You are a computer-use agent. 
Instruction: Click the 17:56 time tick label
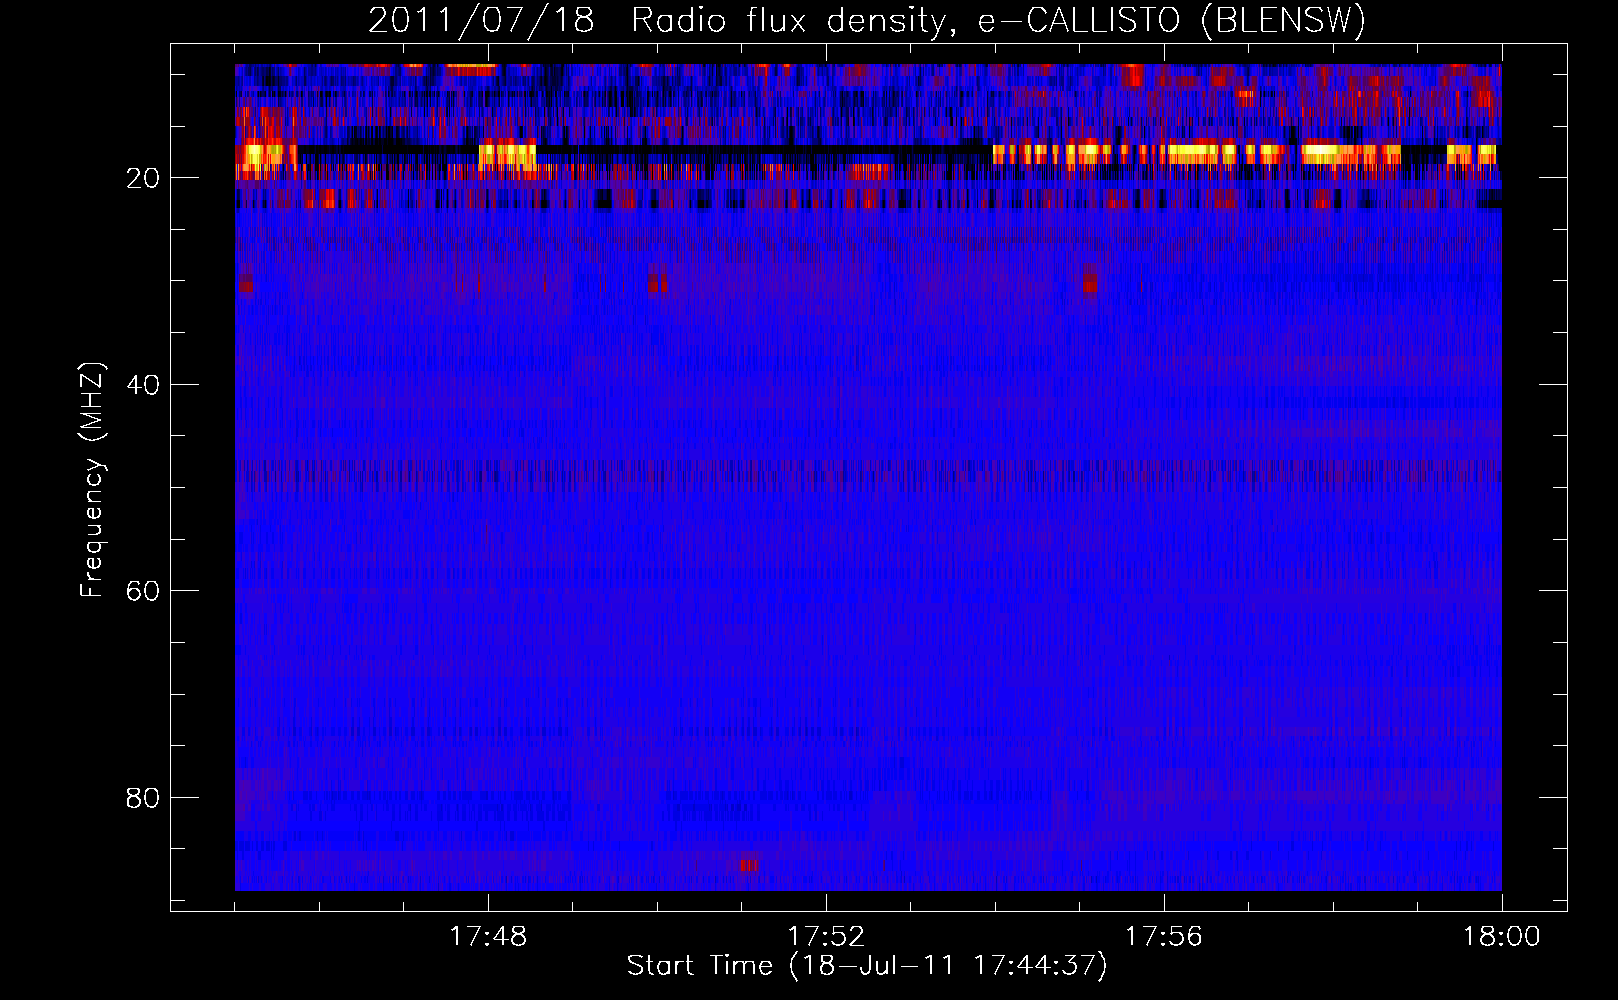1163,937
